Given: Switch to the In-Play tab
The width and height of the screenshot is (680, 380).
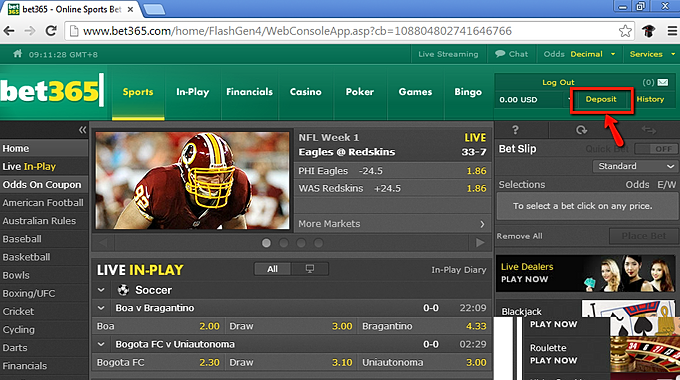Looking at the screenshot, I should (193, 92).
